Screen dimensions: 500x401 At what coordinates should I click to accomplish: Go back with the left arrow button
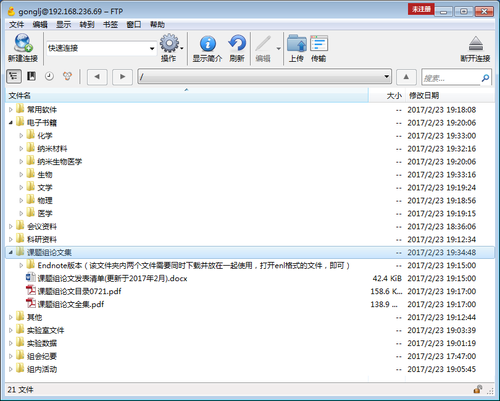pyautogui.click(x=97, y=77)
